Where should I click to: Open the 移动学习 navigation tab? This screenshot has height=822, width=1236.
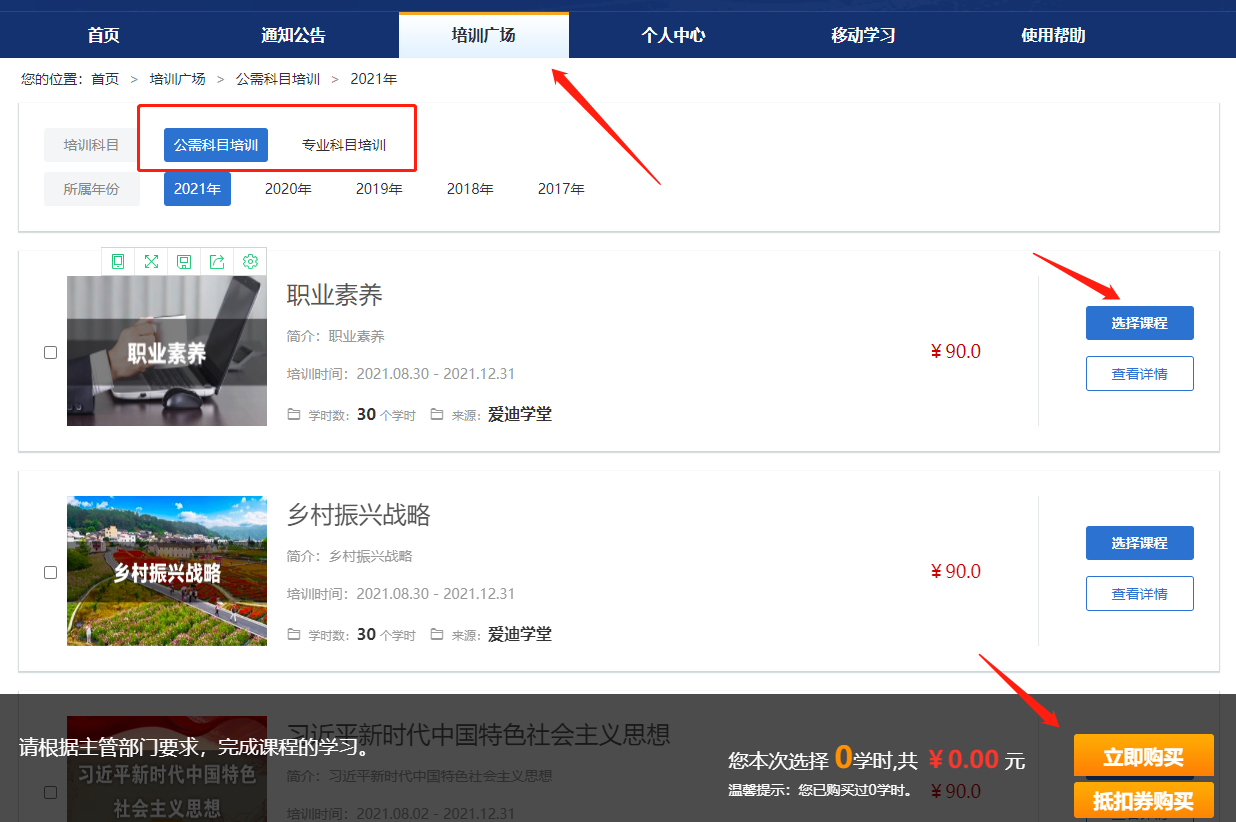(x=863, y=35)
